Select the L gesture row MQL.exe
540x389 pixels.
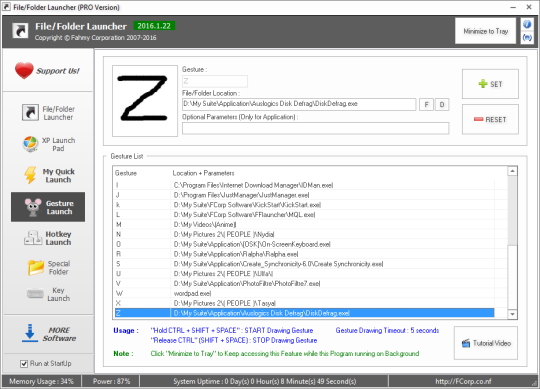point(304,215)
